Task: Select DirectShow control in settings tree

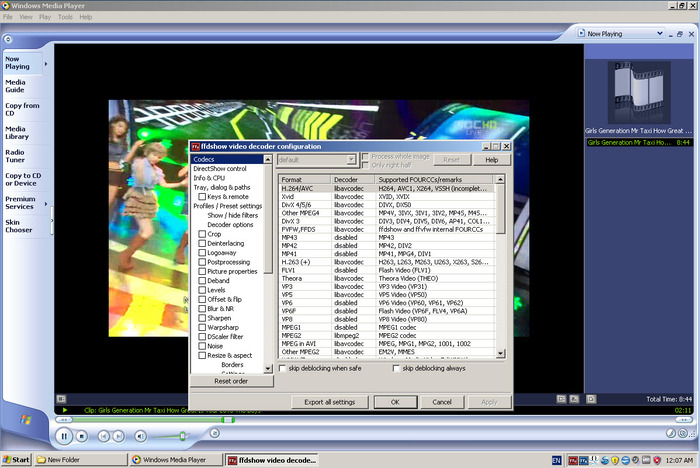Action: [x=220, y=168]
